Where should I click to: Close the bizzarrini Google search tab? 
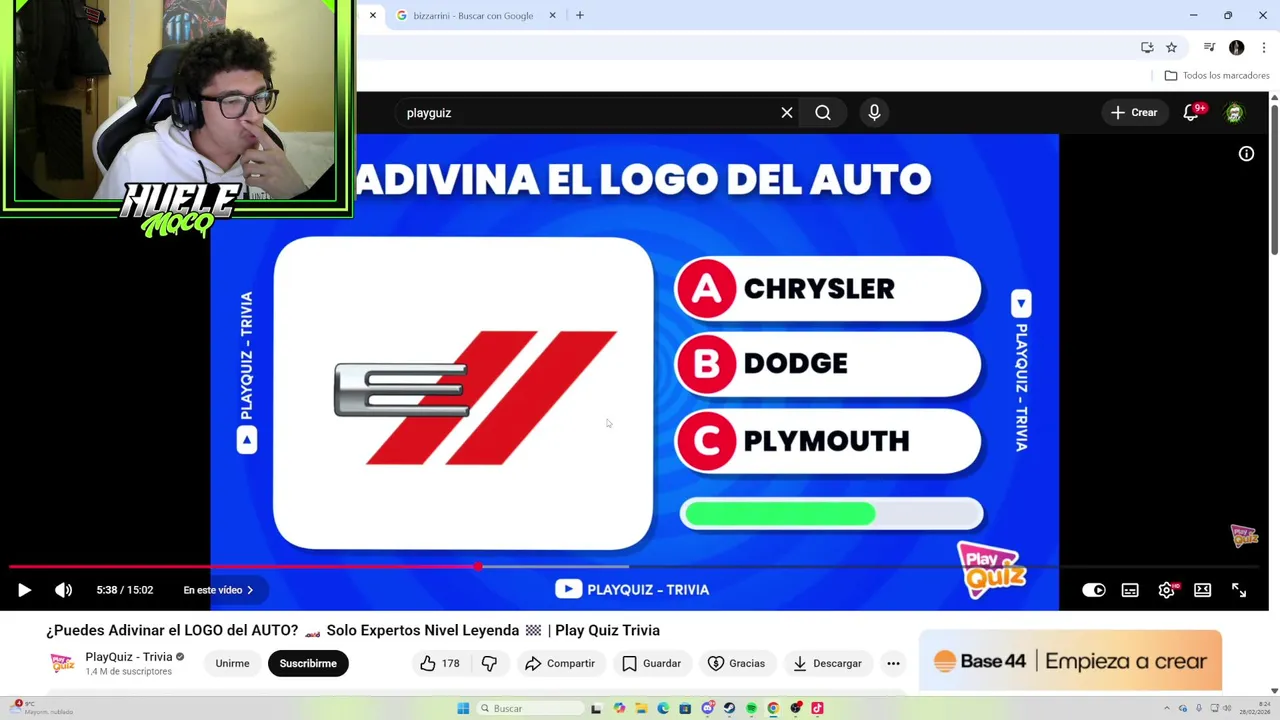(x=552, y=15)
